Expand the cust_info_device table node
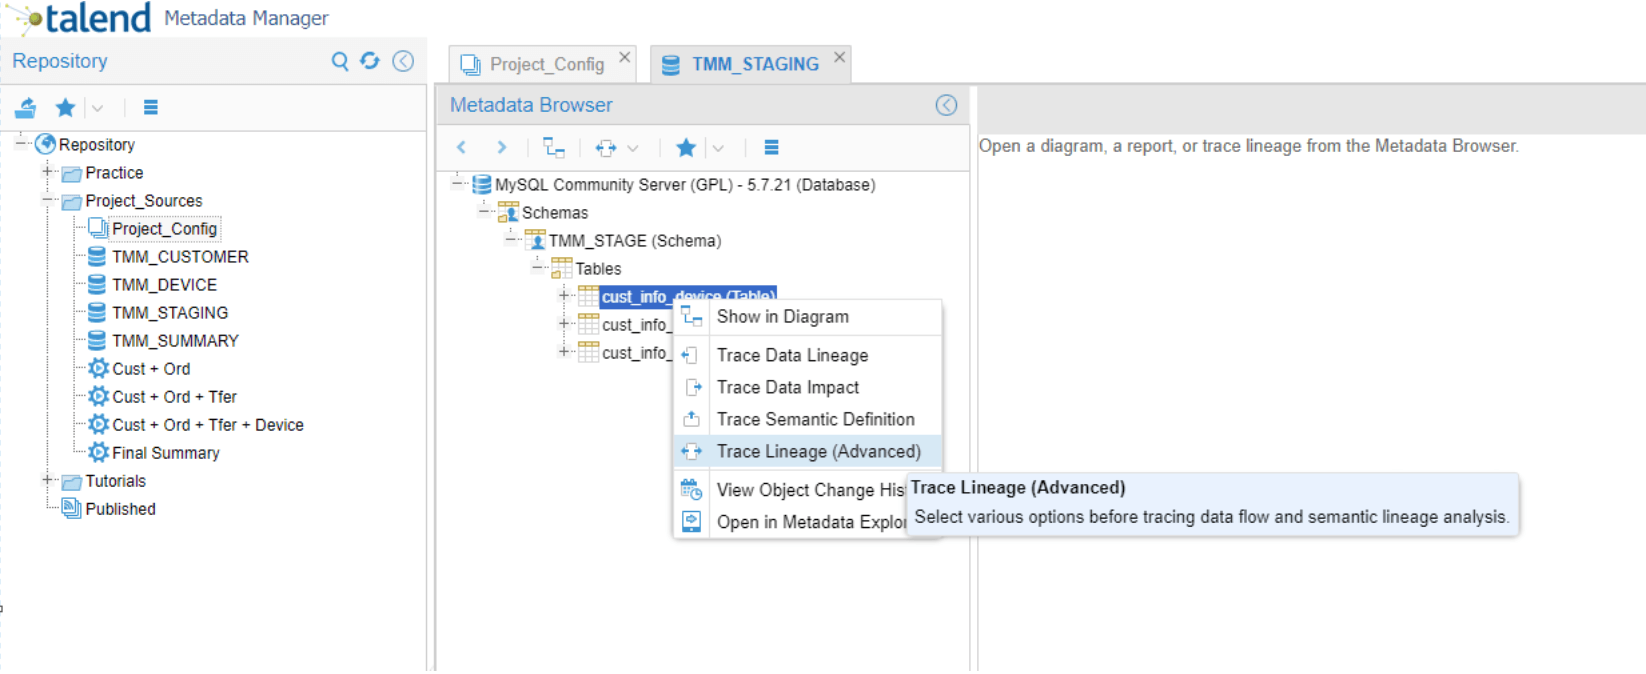The height and width of the screenshot is (674, 1646). point(564,295)
